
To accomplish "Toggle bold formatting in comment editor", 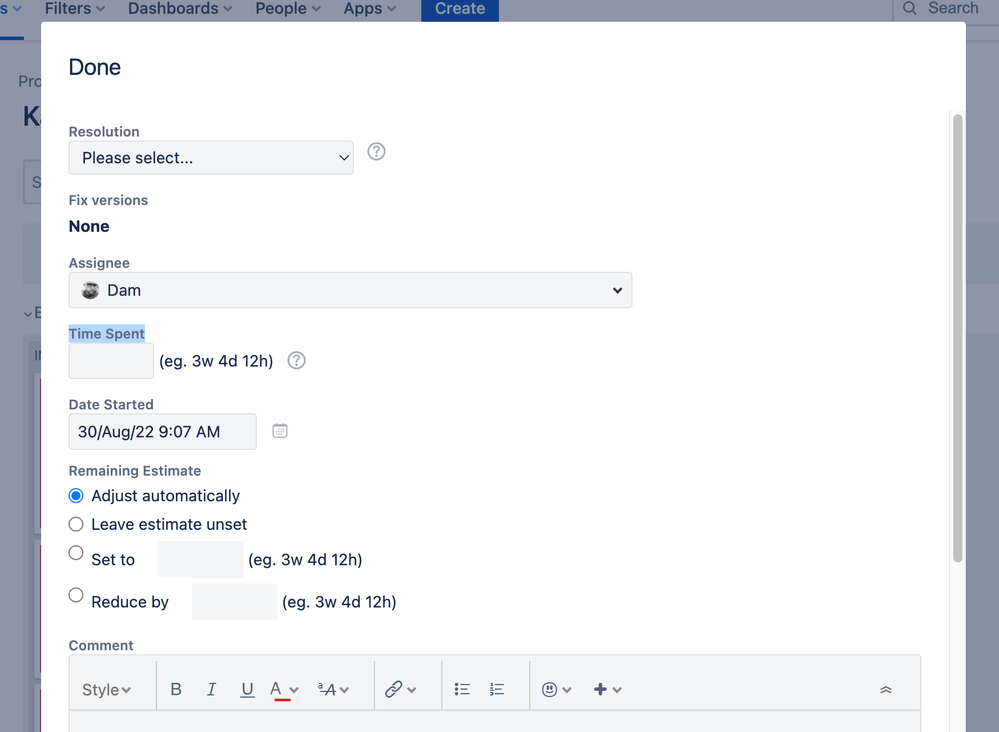I will point(176,689).
